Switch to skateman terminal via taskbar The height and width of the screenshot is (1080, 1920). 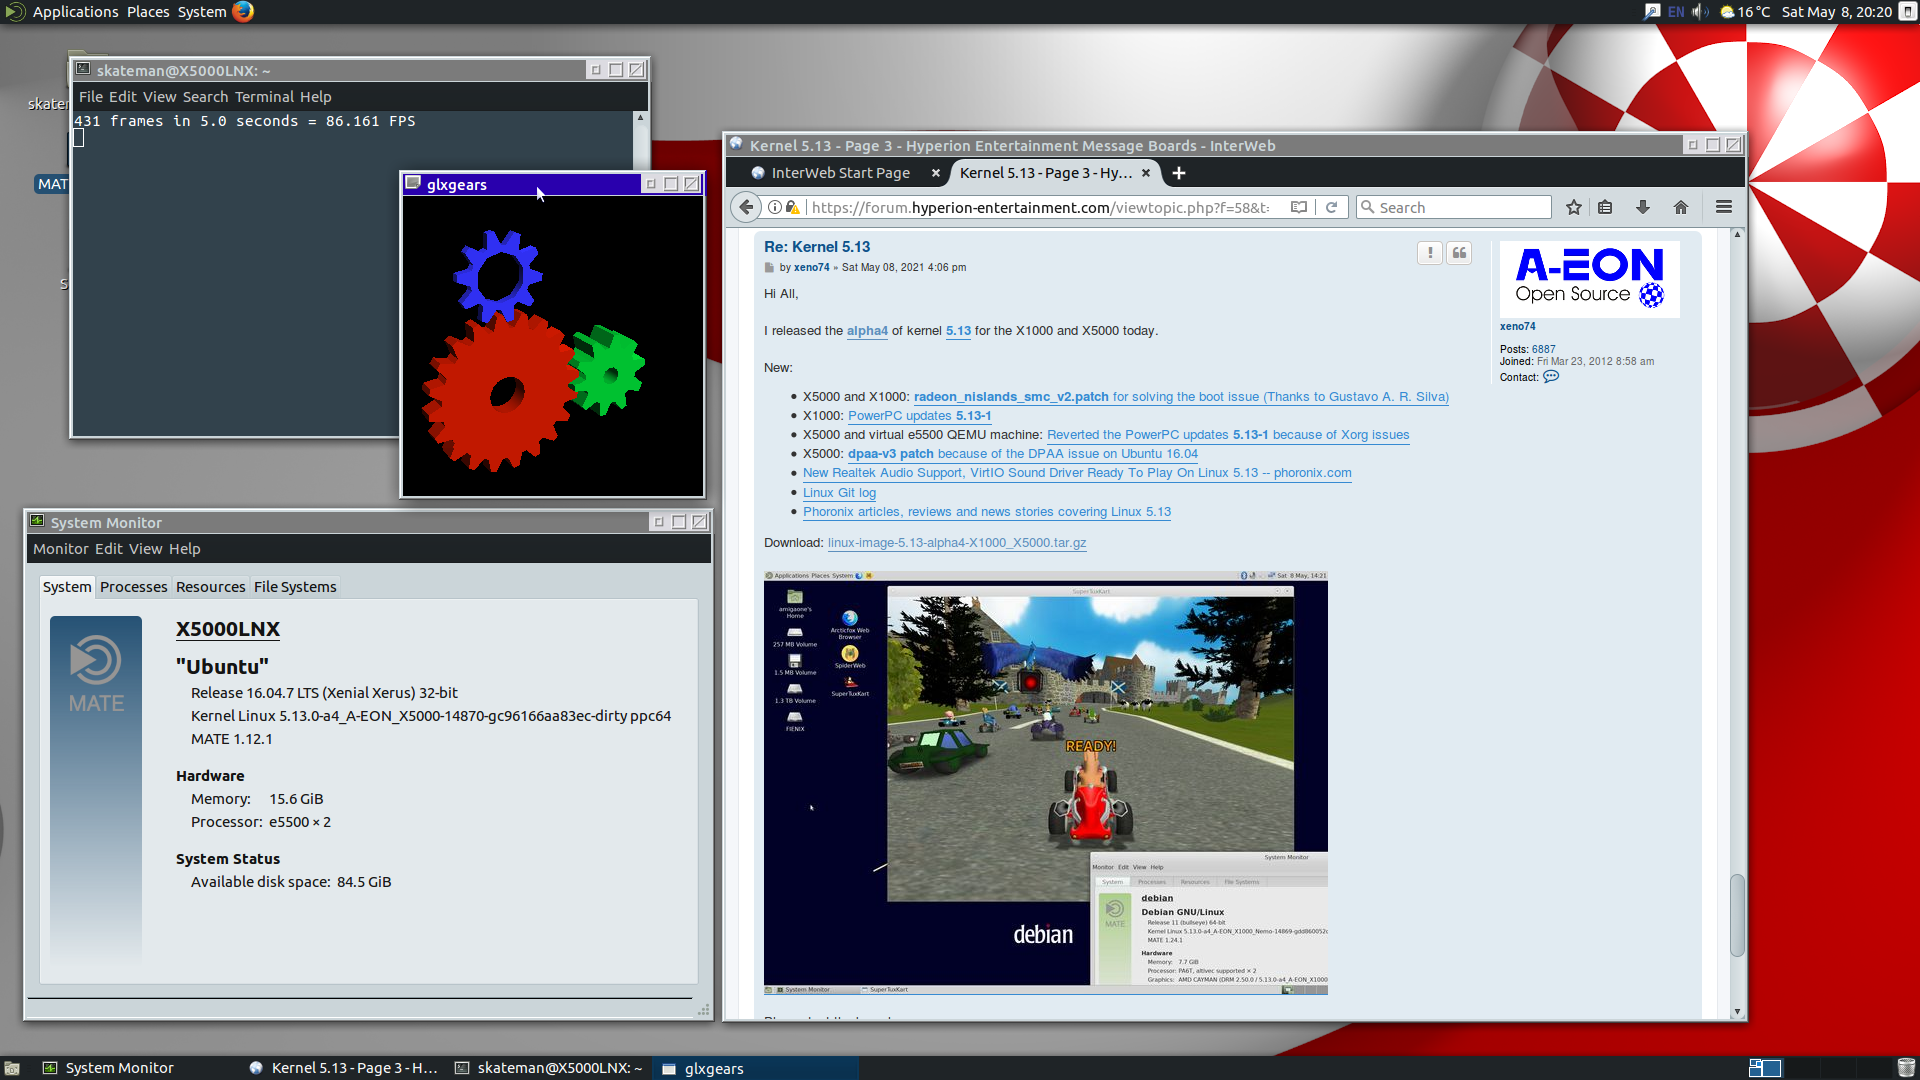click(x=549, y=1068)
